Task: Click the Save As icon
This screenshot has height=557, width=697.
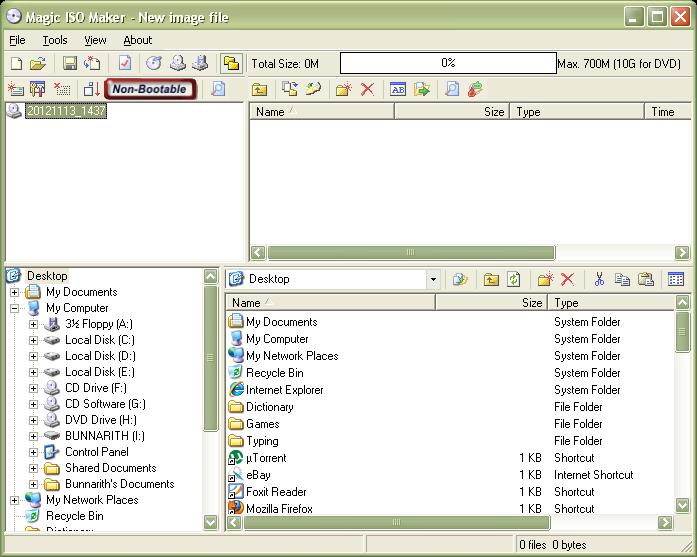Action: (92, 64)
